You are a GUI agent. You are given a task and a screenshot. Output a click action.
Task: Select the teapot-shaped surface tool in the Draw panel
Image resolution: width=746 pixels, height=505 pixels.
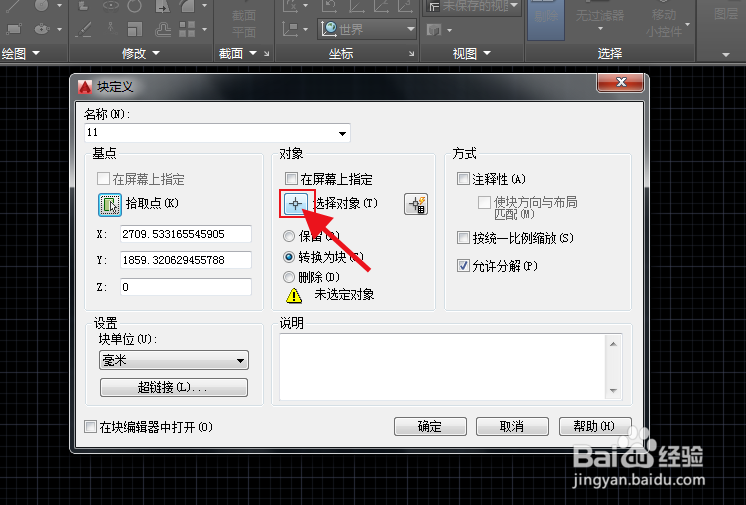[x=42, y=29]
